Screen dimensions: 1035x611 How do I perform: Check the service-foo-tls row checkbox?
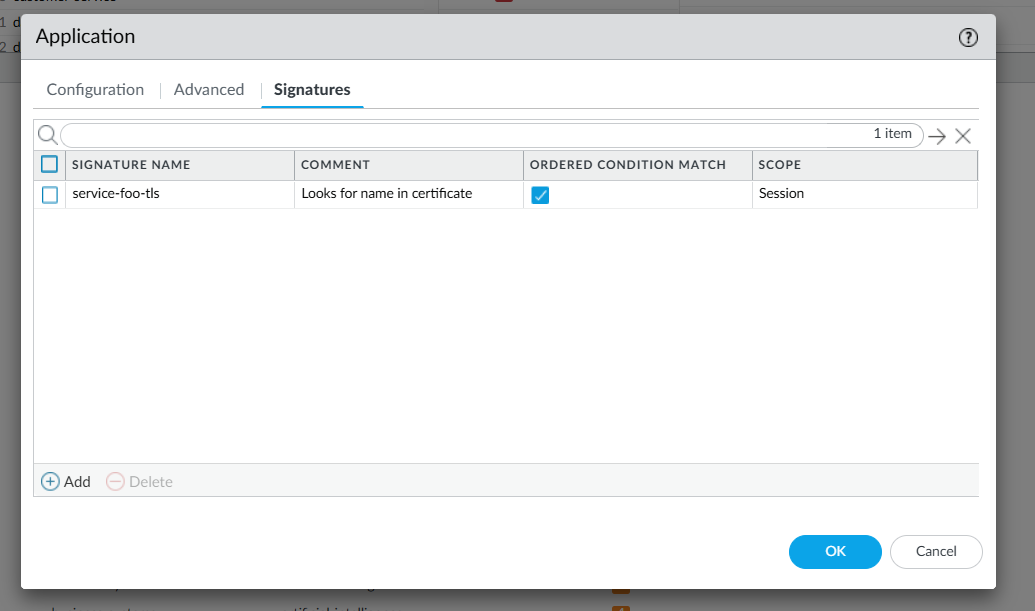(50, 195)
